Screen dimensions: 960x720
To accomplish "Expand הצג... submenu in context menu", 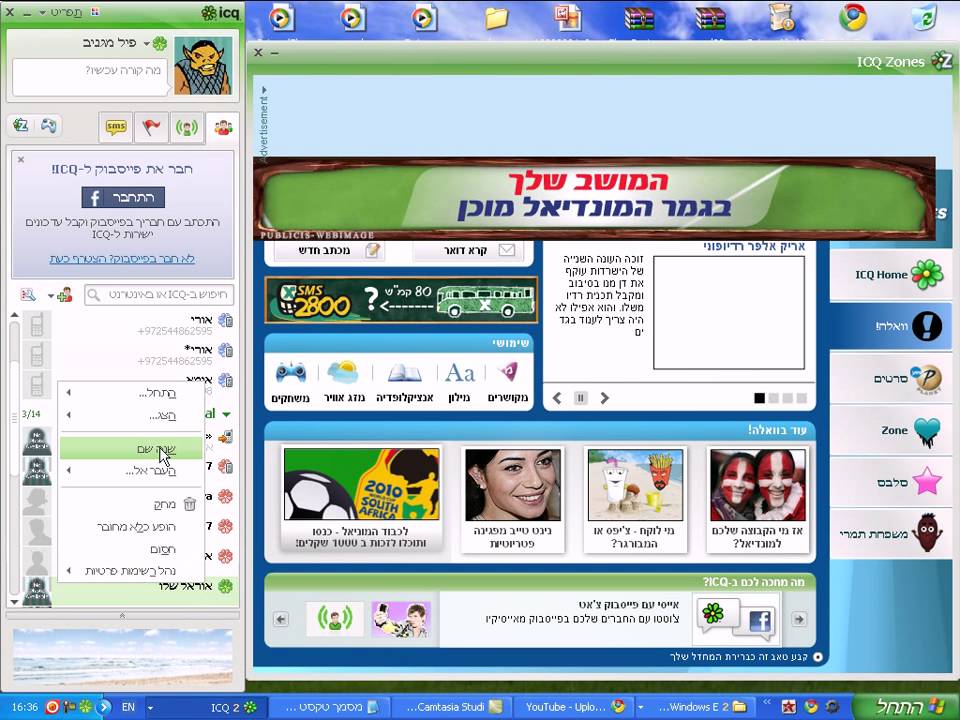I will click(131, 416).
